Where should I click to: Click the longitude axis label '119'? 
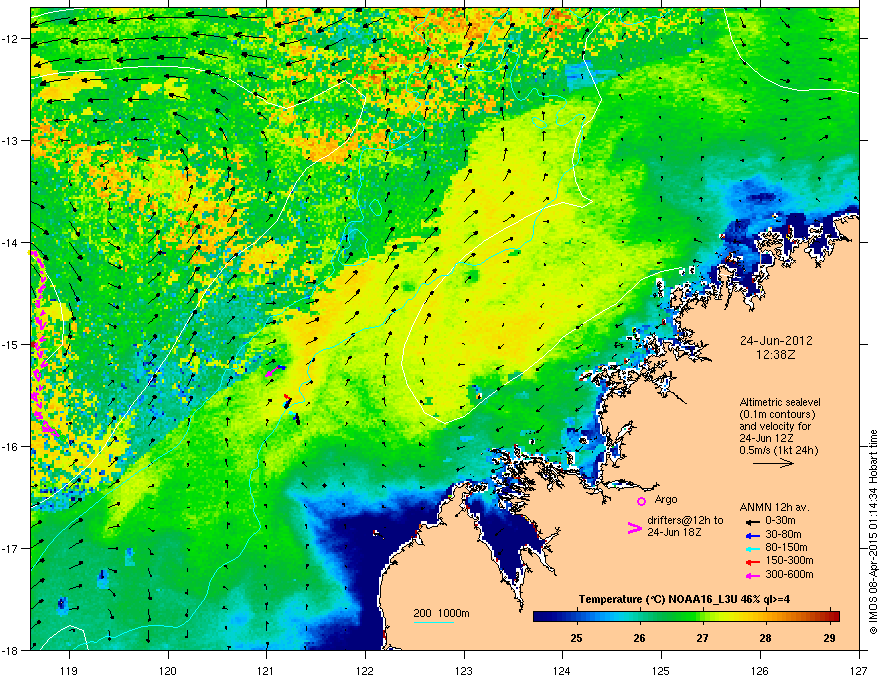[70, 670]
